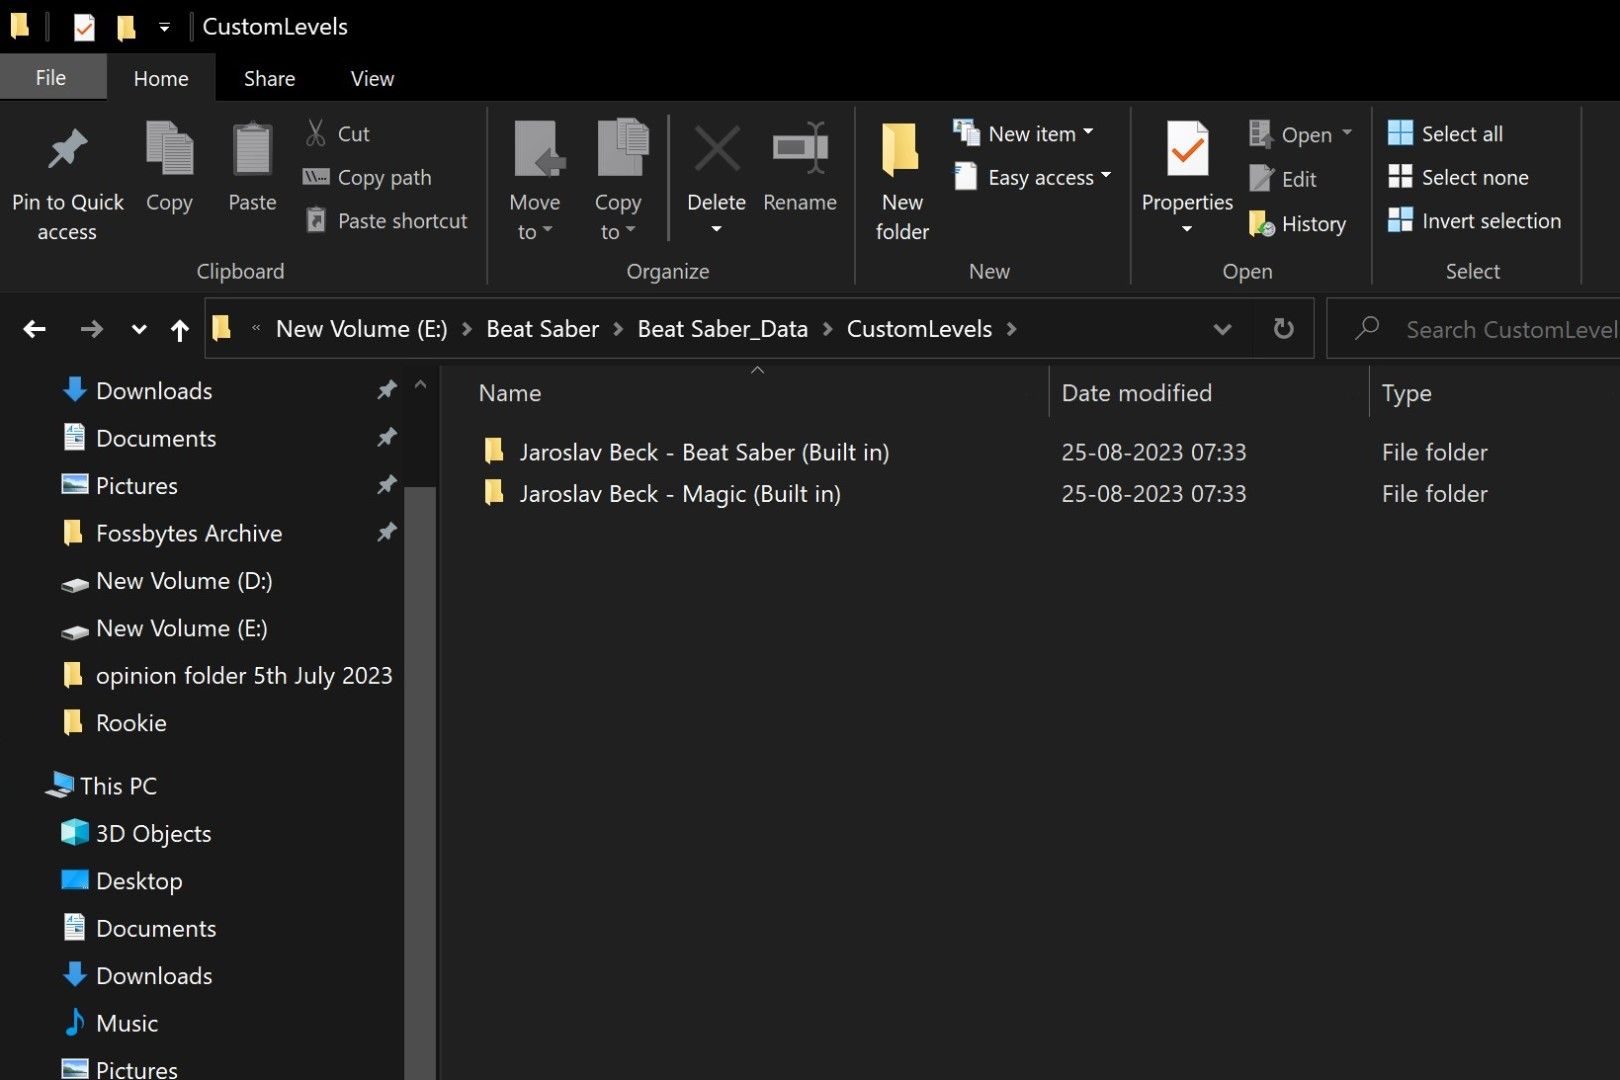
Task: Open file History icon
Action: [x=1262, y=223]
